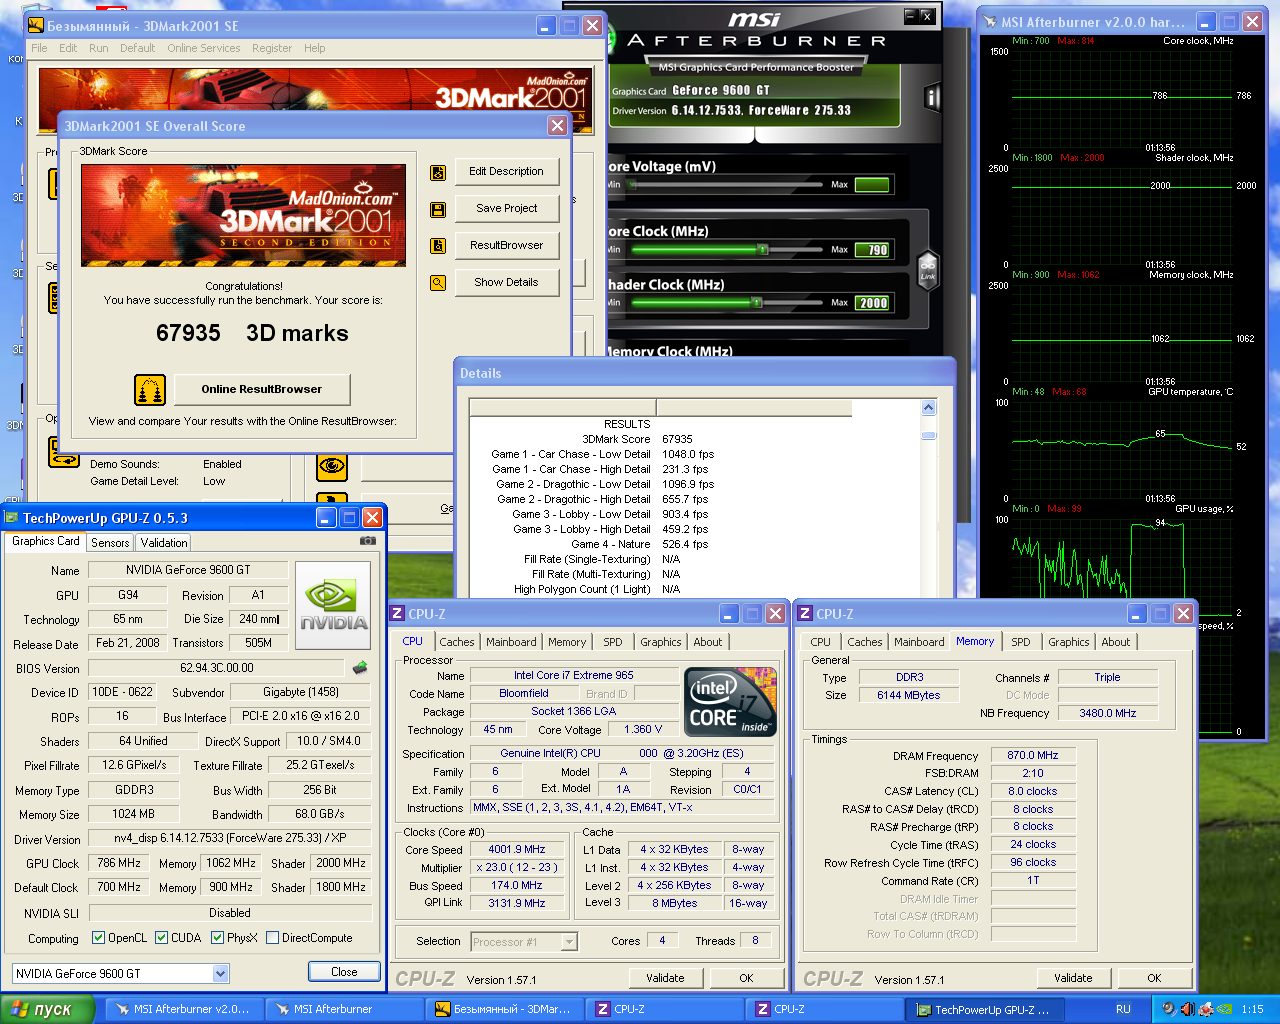
Task: Toggle the OpenCL checkbox in GPU-Z
Action: (98, 938)
